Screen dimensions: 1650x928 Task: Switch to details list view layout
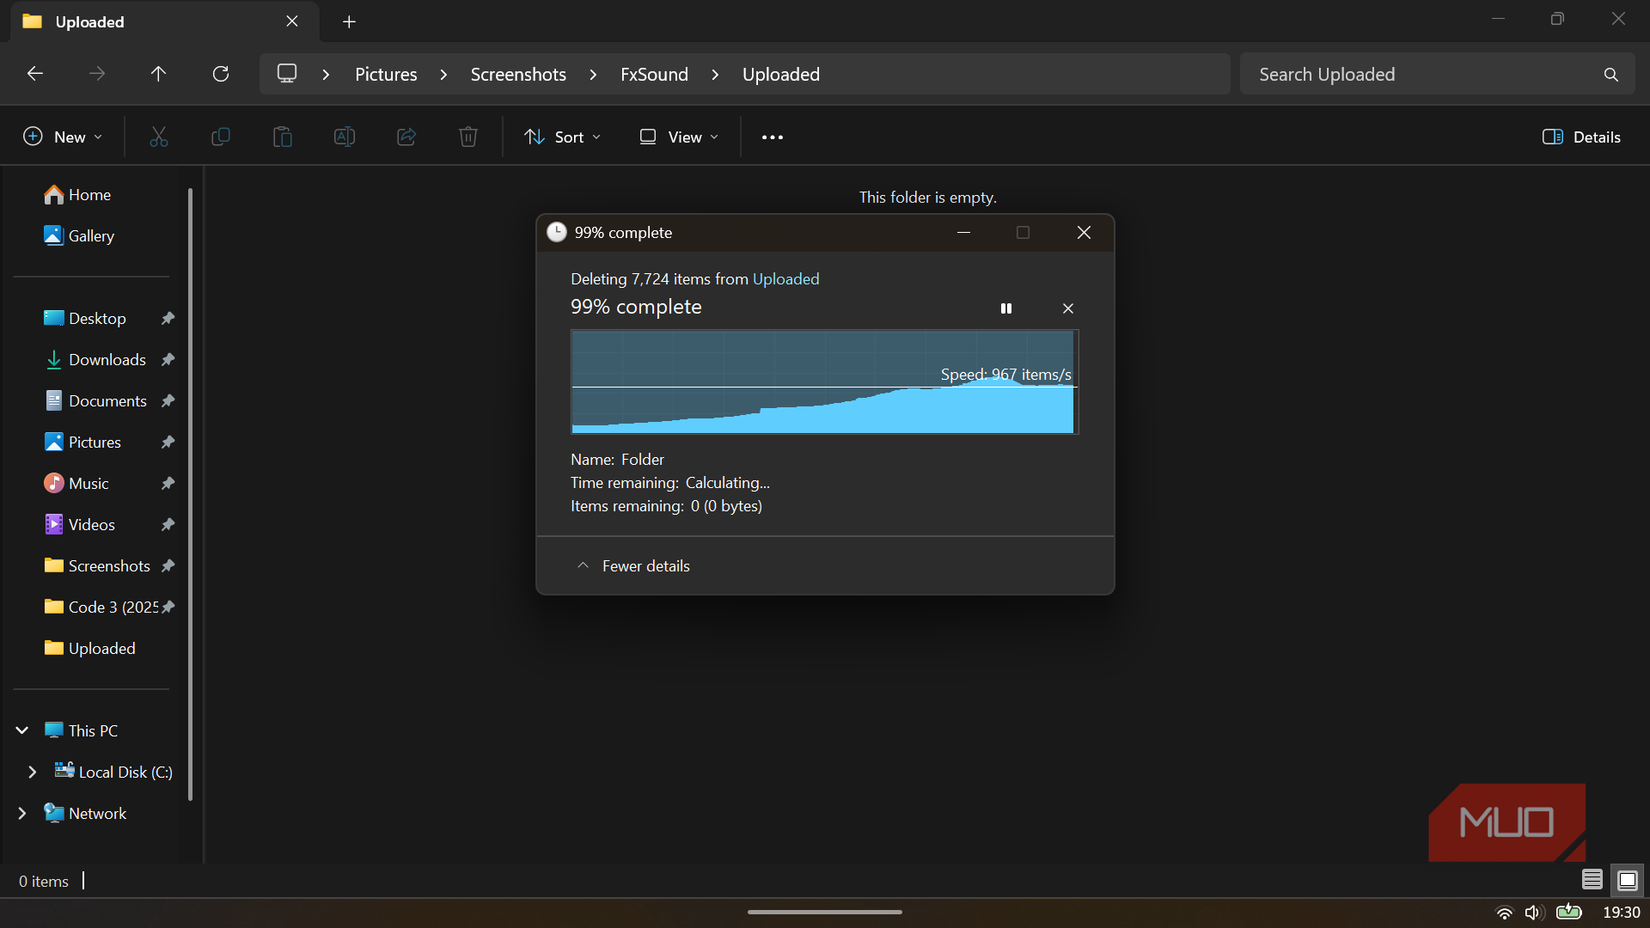(x=1592, y=880)
